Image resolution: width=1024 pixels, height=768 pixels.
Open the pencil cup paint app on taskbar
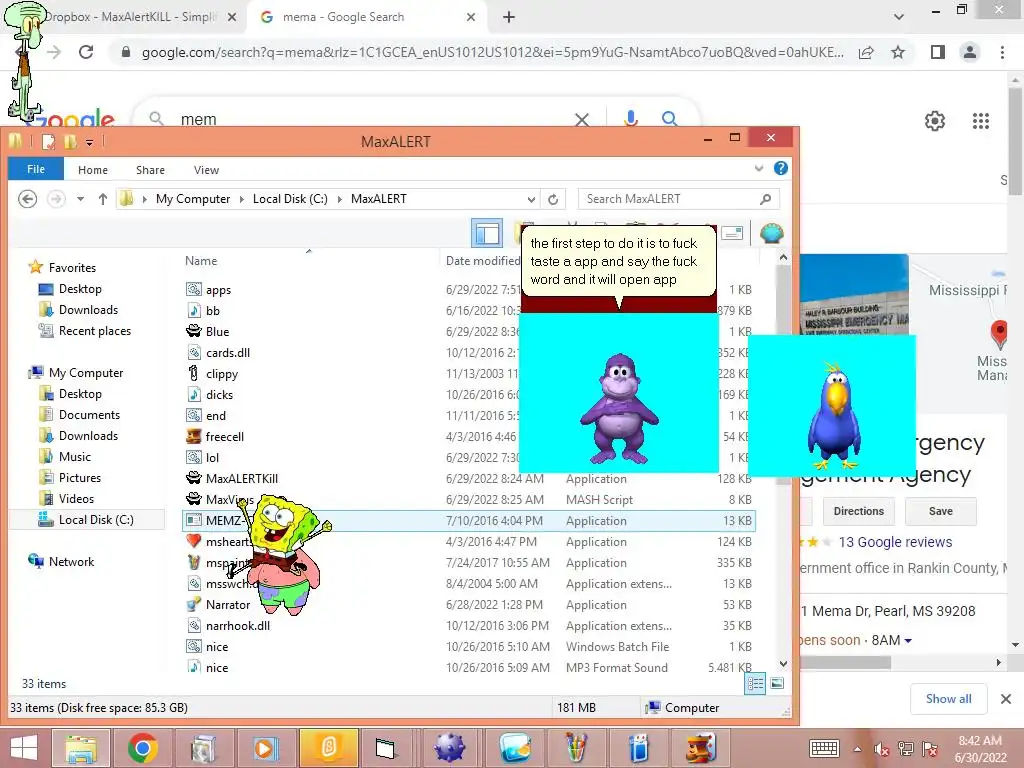point(575,747)
